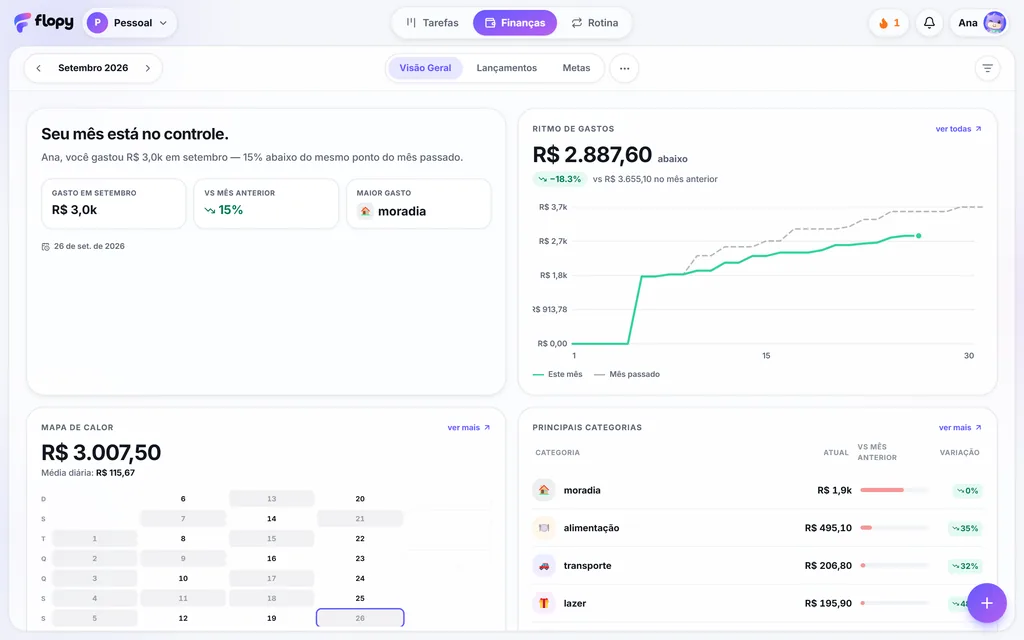Screen dimensions: 1024x640
Task: Click 'ver mais' in Principais Categorias
Action: pyautogui.click(x=960, y=428)
